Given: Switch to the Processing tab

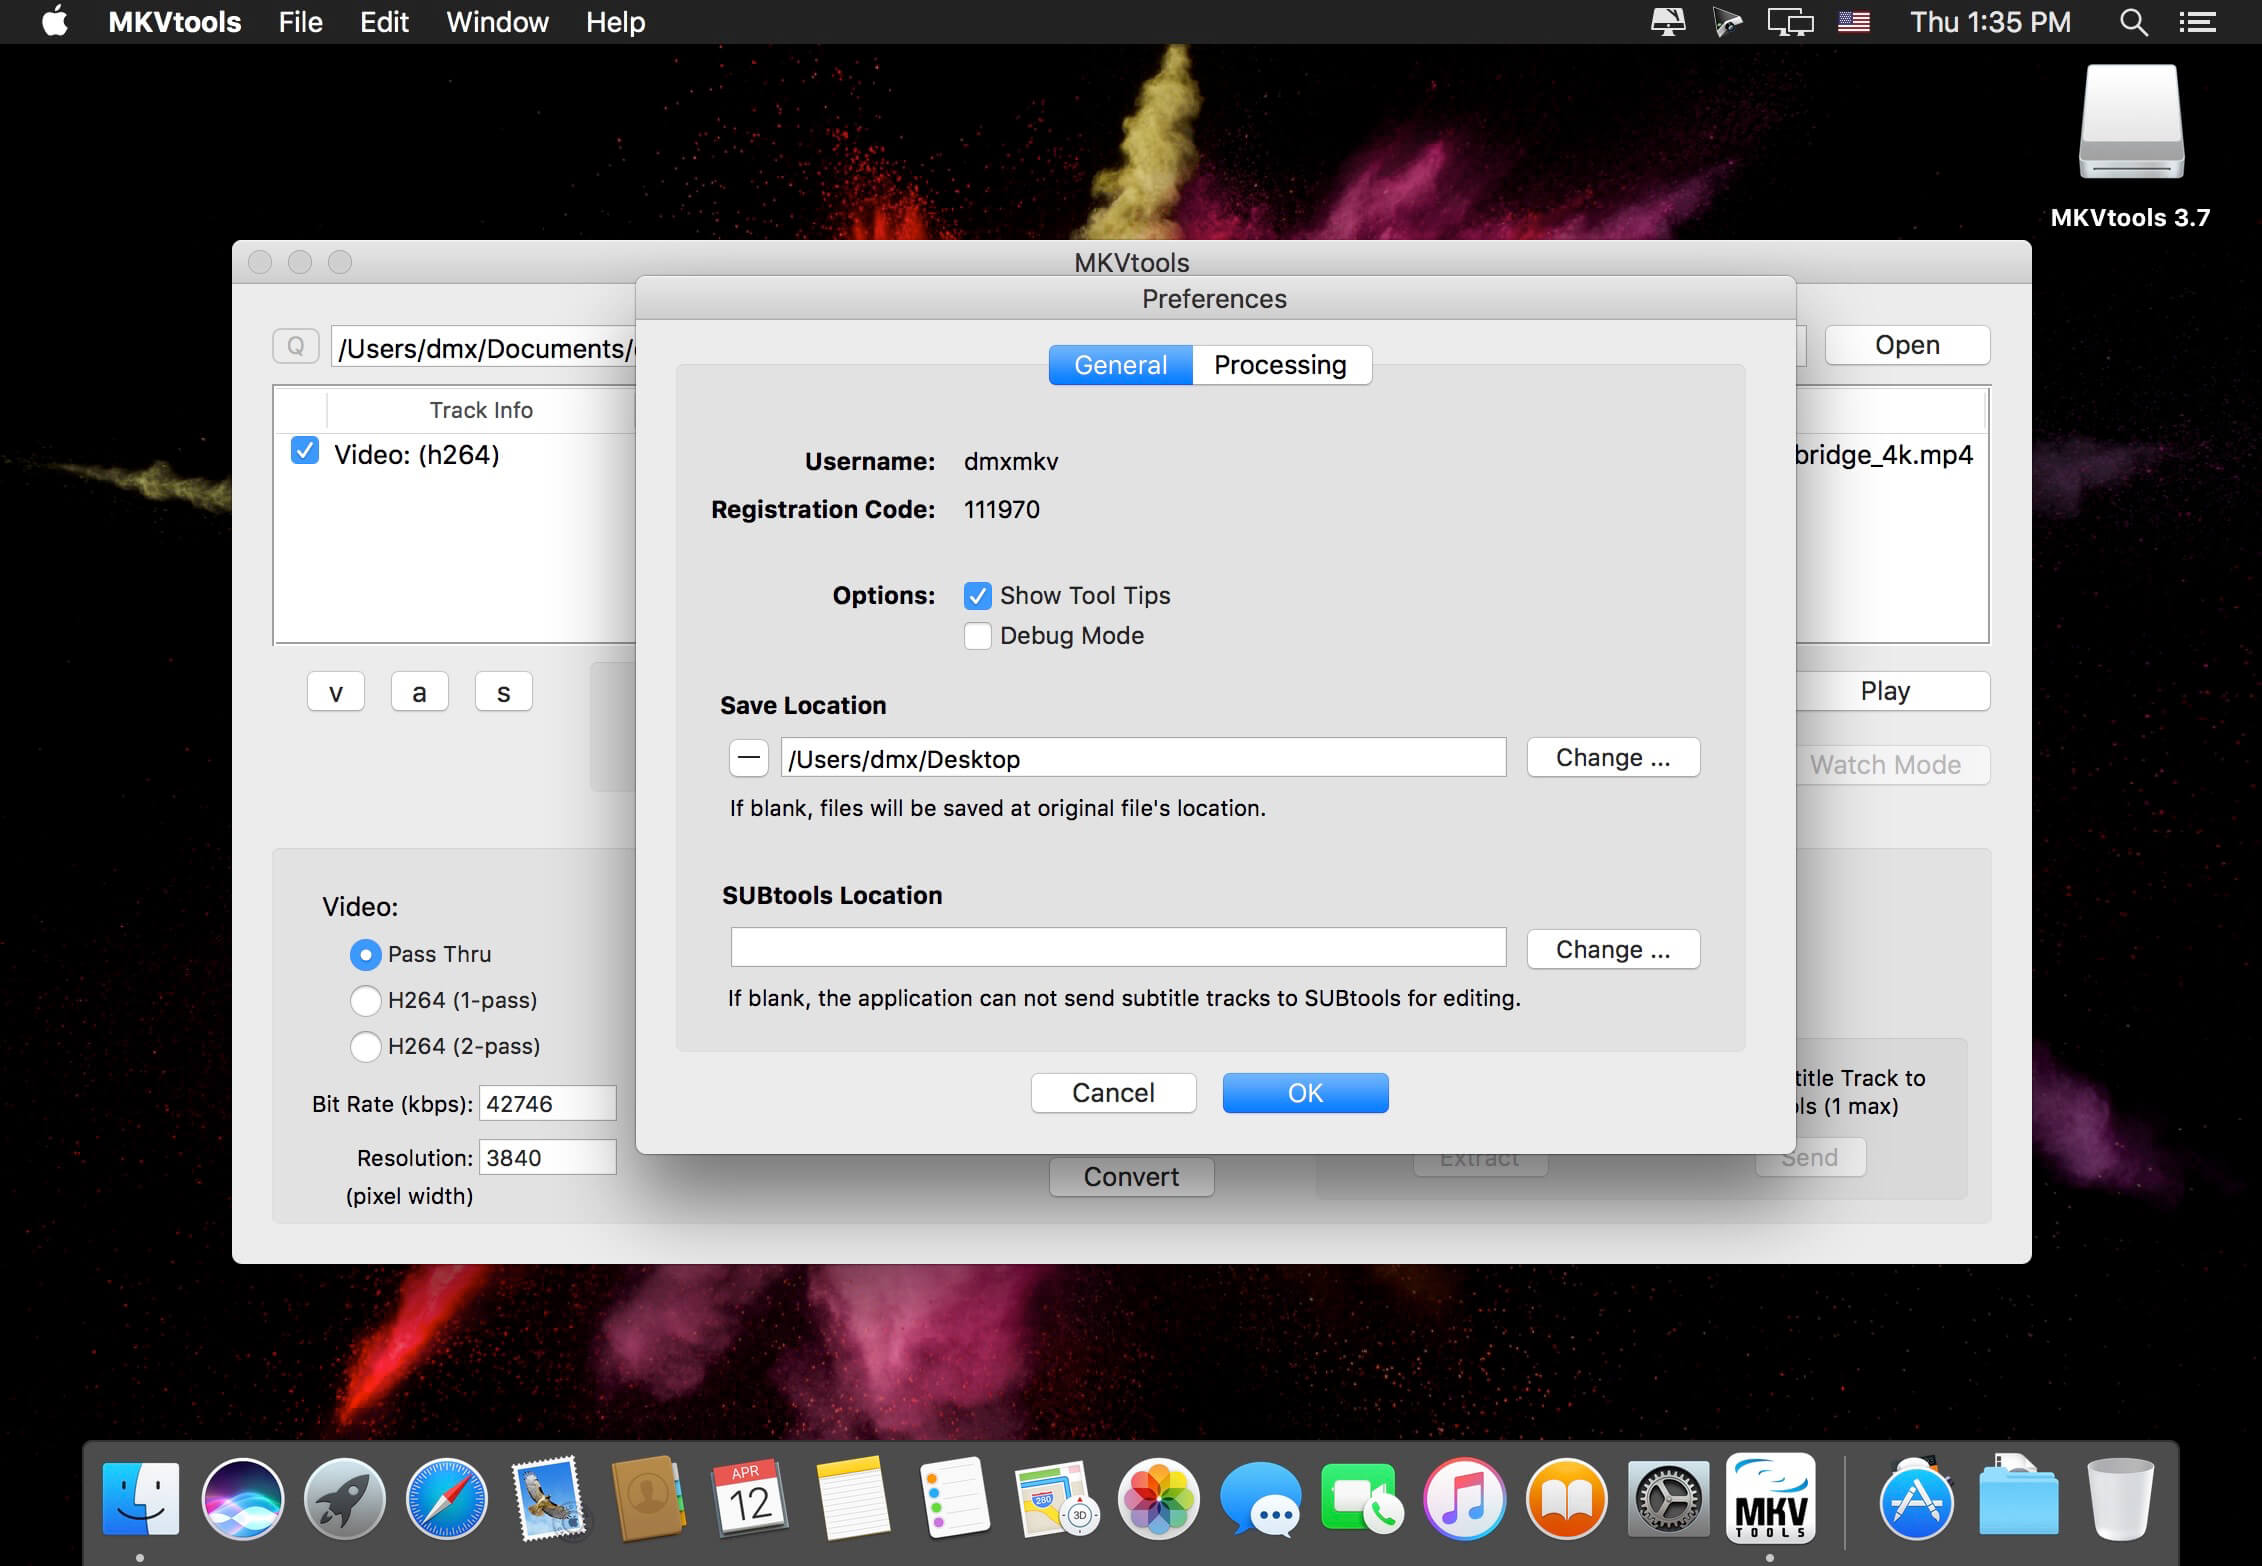Looking at the screenshot, I should pos(1280,365).
